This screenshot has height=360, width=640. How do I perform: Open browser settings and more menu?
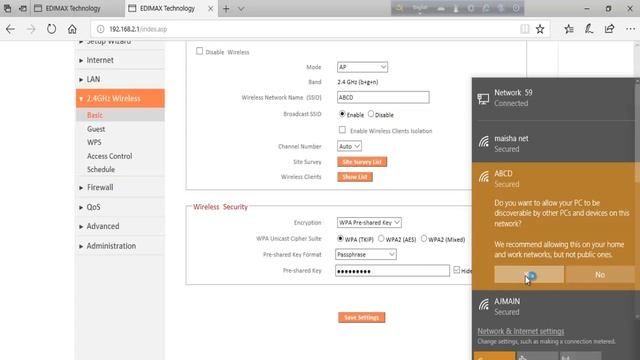(630, 29)
